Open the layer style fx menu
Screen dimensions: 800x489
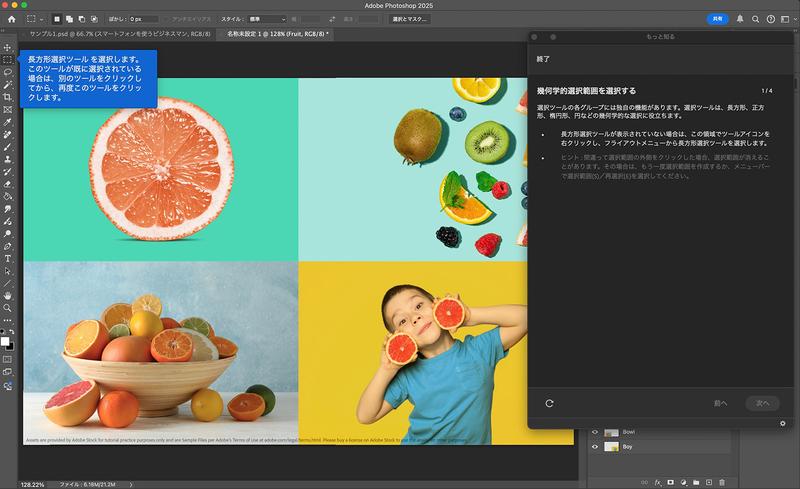(657, 482)
